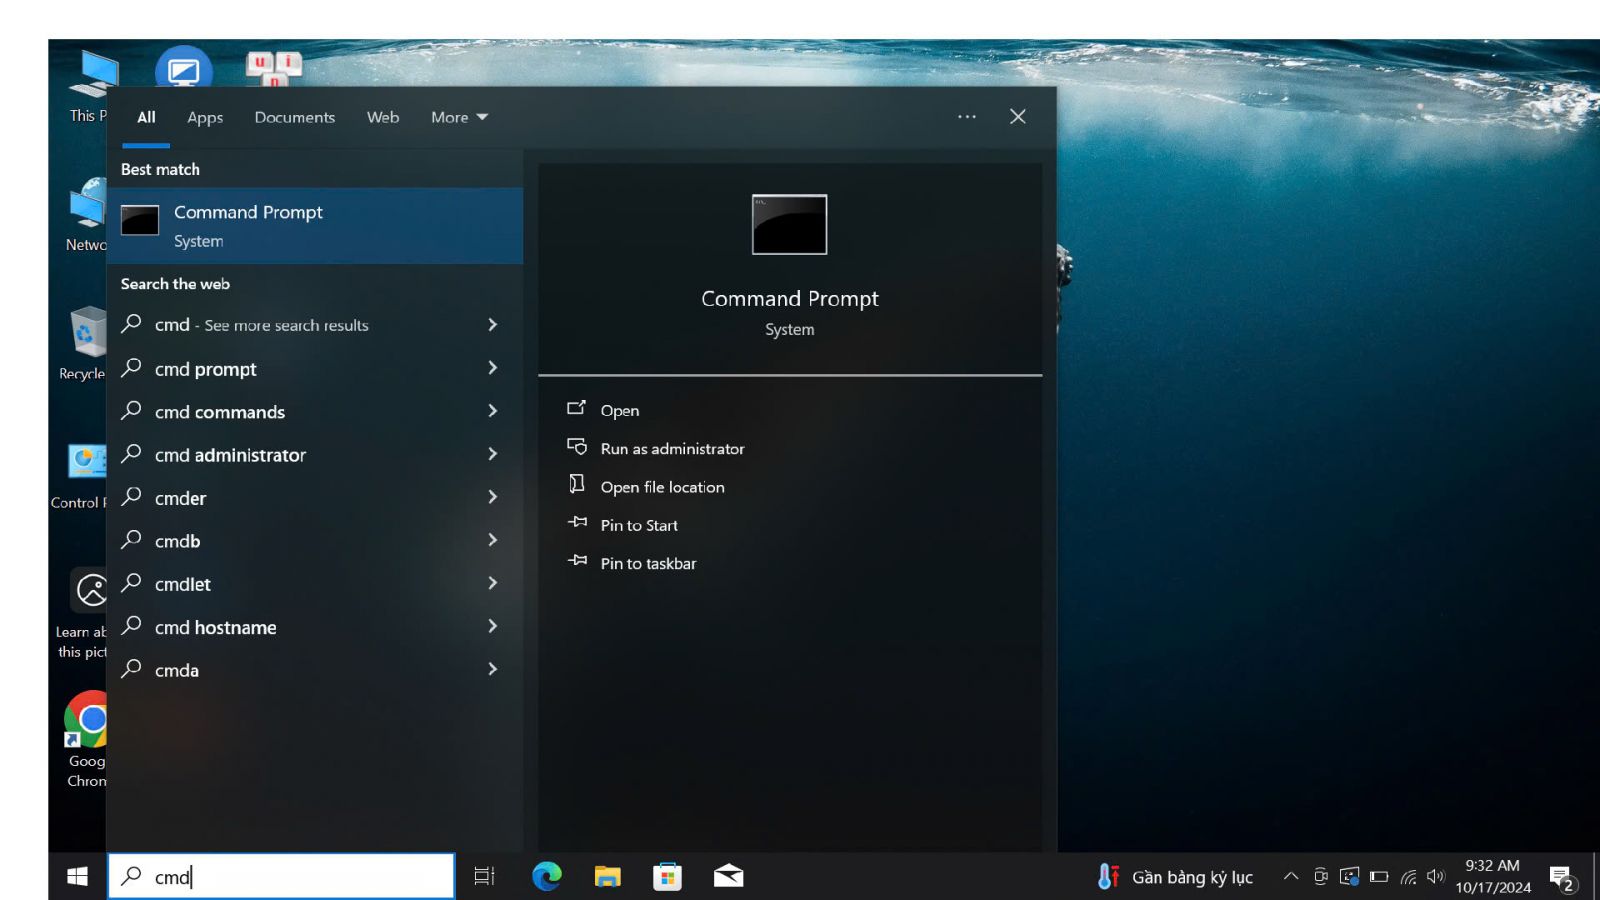Viewport: 1600px width, 900px height.
Task: Close the search panel with X
Action: [x=1018, y=117]
